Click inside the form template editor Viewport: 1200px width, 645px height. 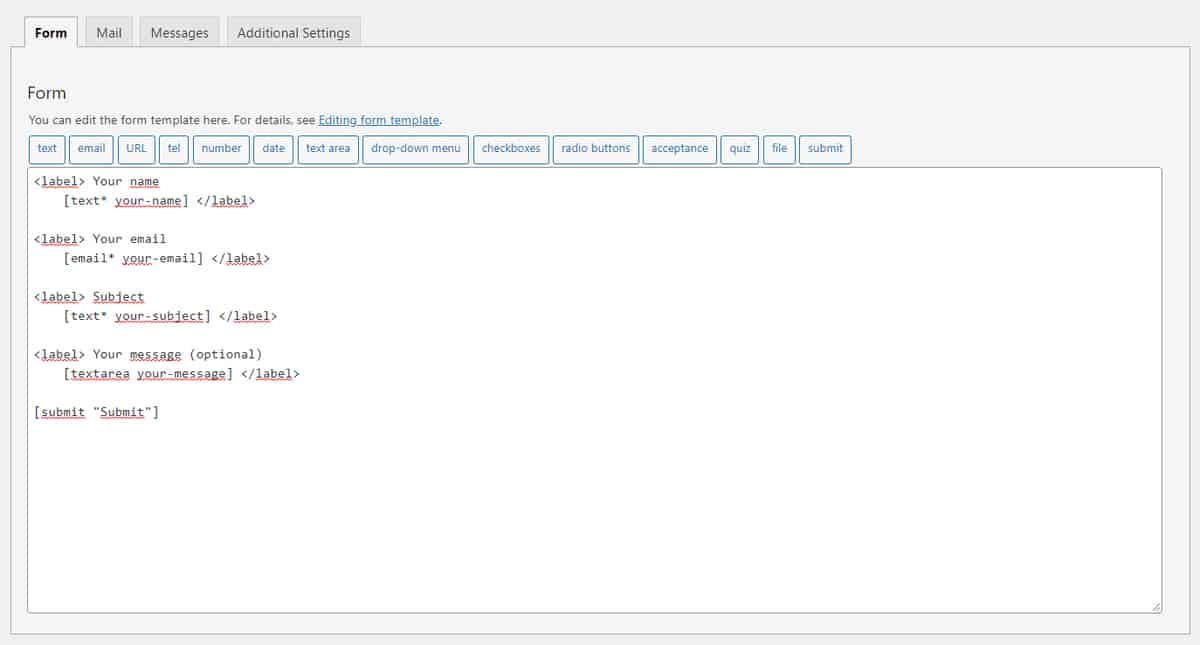coord(594,500)
